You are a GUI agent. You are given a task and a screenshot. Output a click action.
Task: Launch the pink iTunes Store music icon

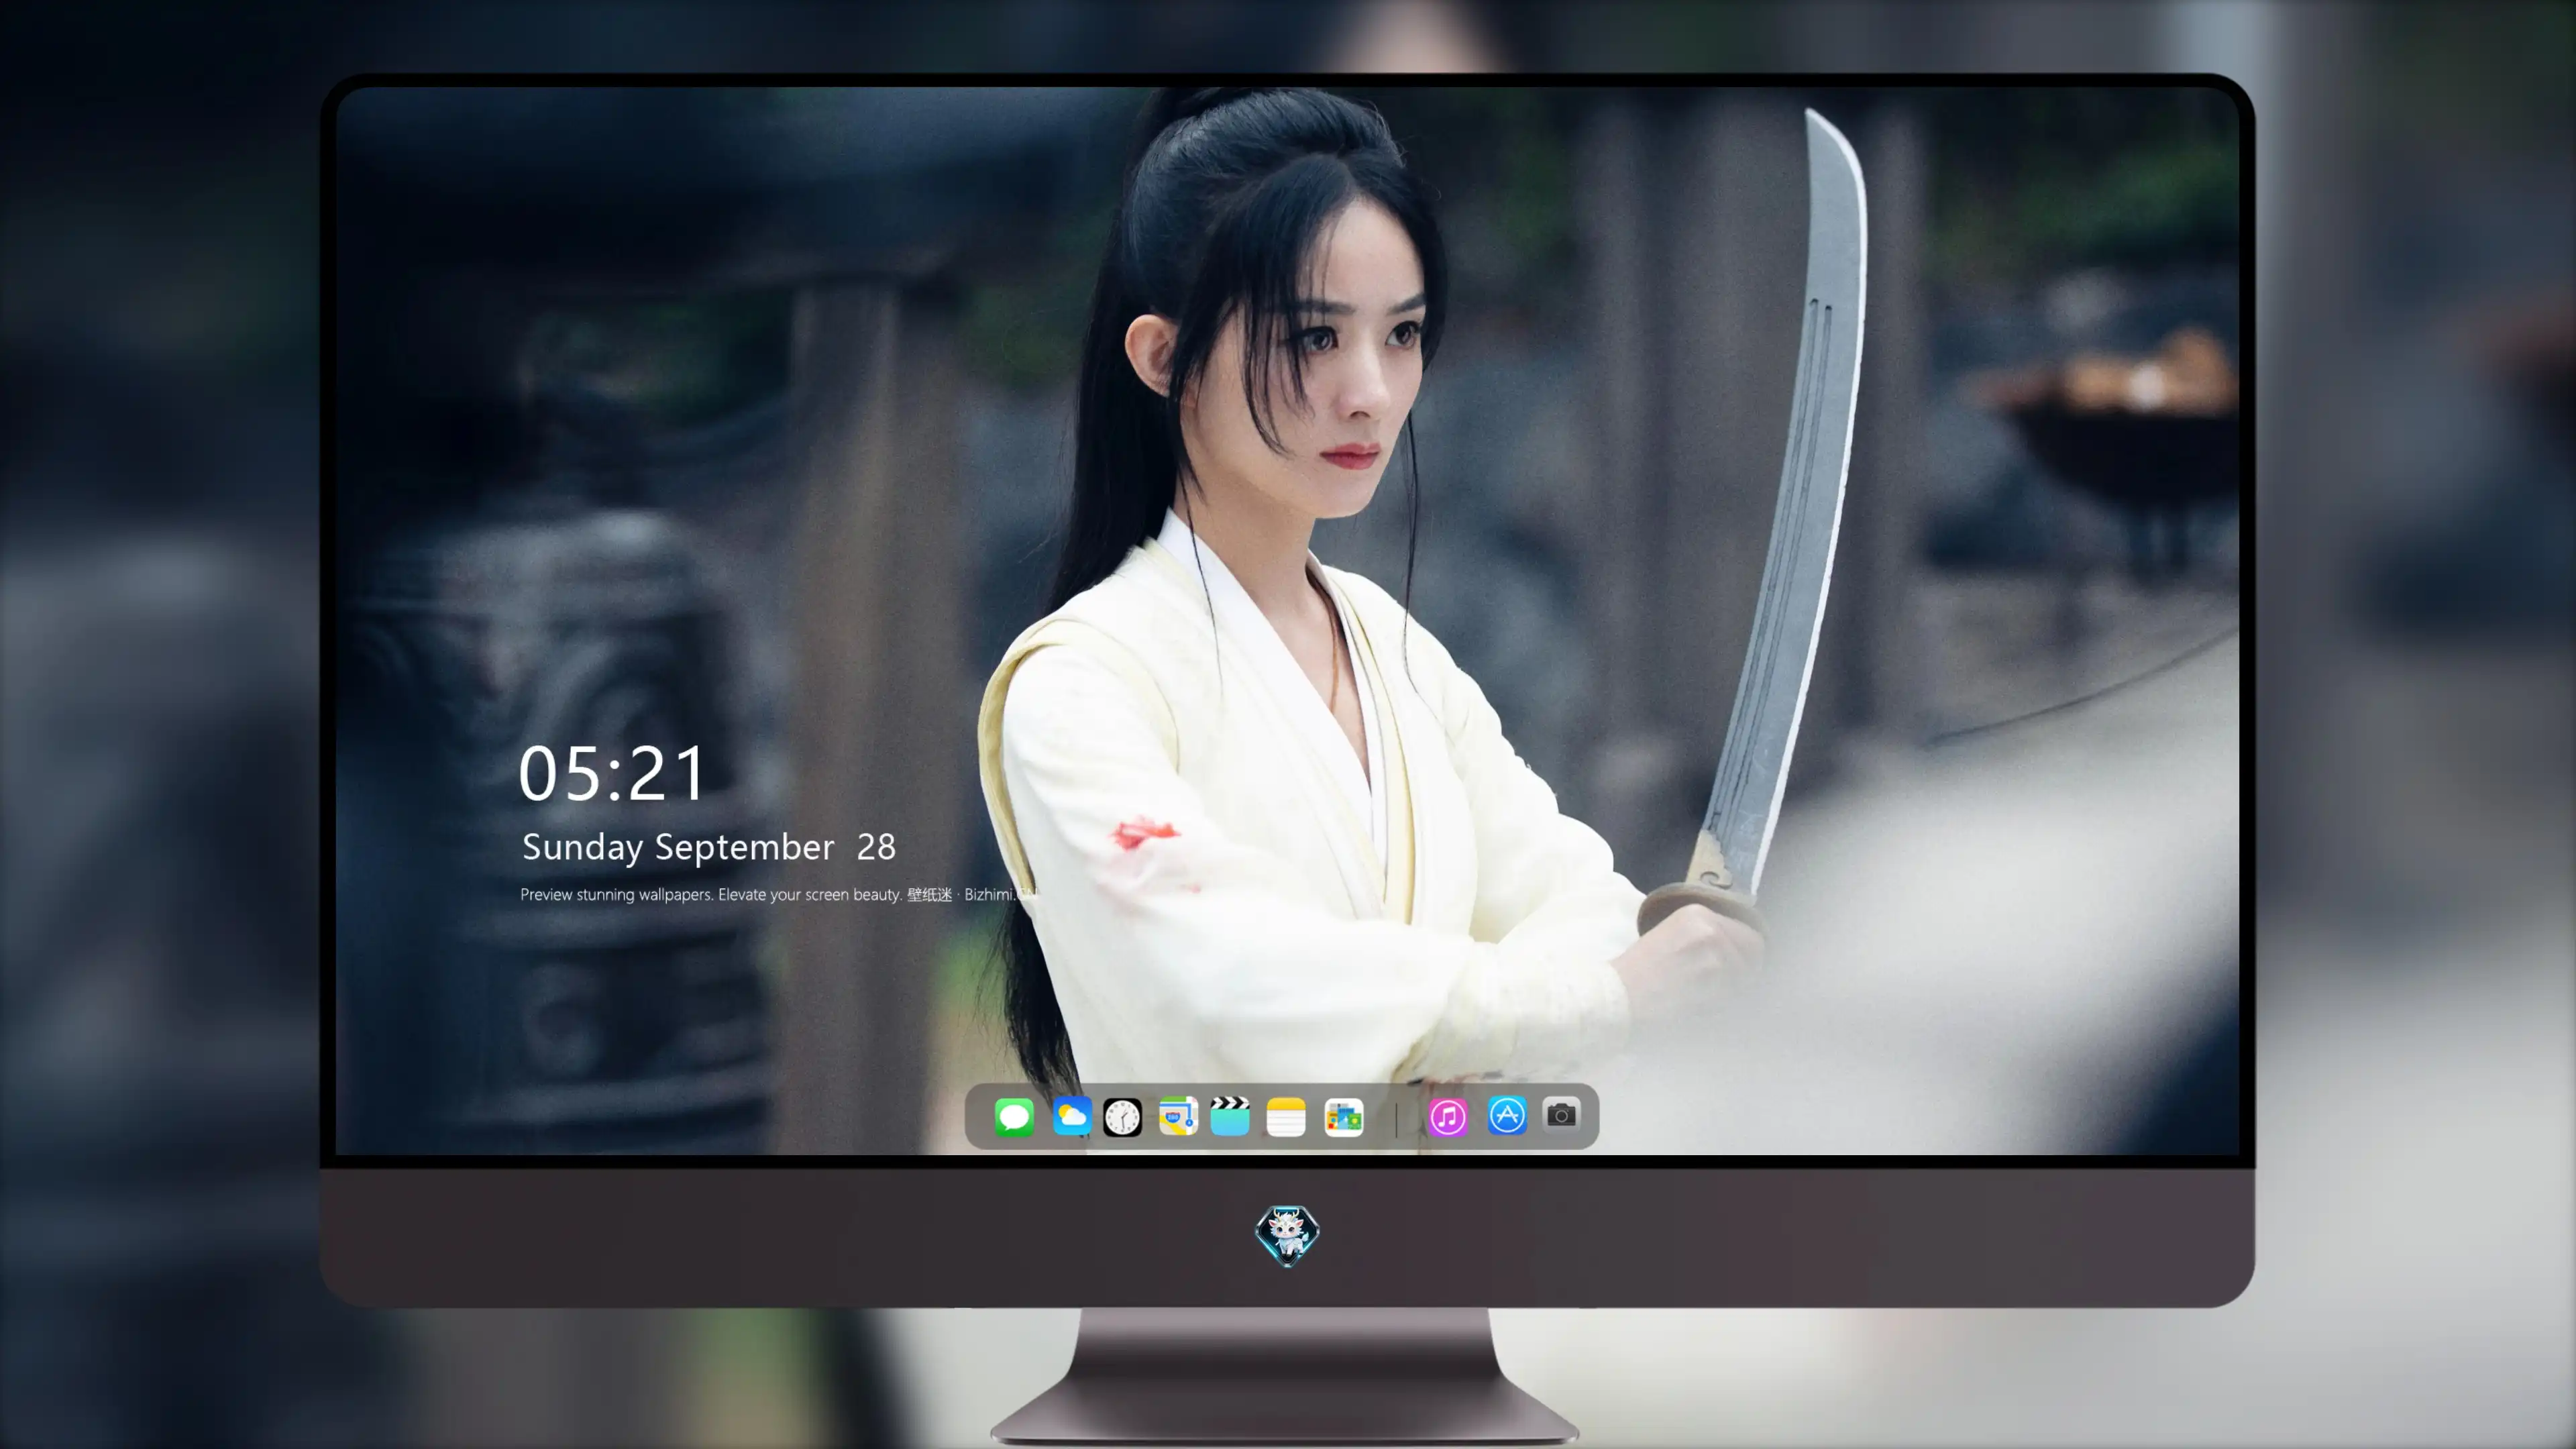click(1448, 1116)
